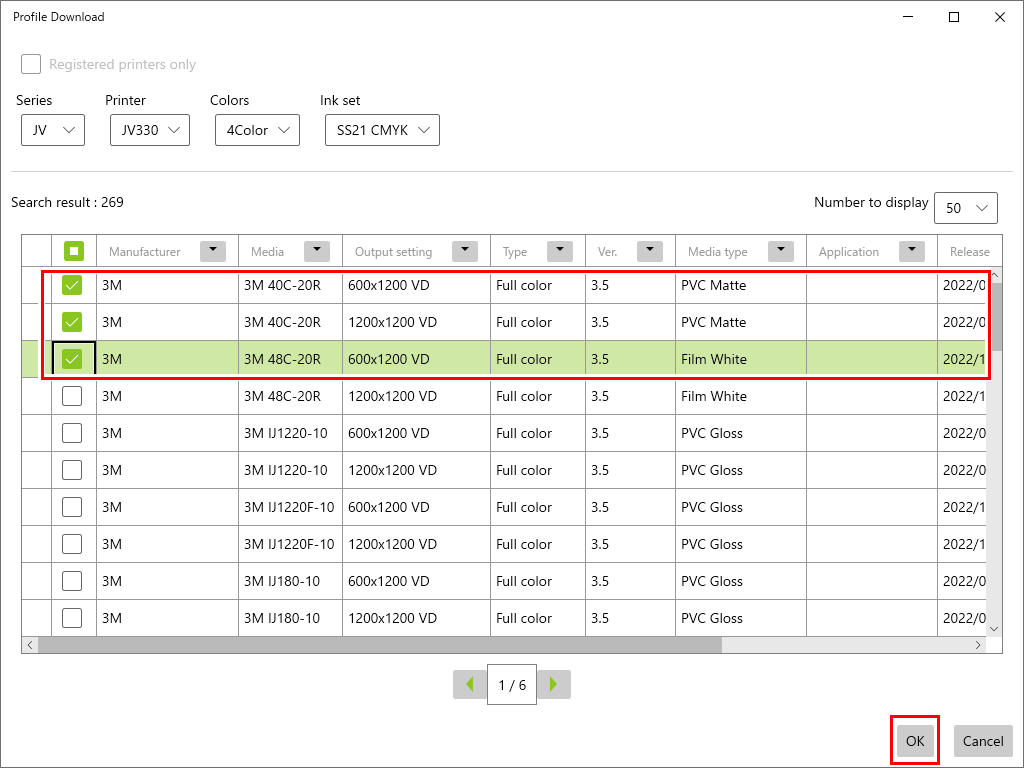Image resolution: width=1024 pixels, height=768 pixels.
Task: Toggle the select-all checkbox in table header
Action: click(72, 250)
